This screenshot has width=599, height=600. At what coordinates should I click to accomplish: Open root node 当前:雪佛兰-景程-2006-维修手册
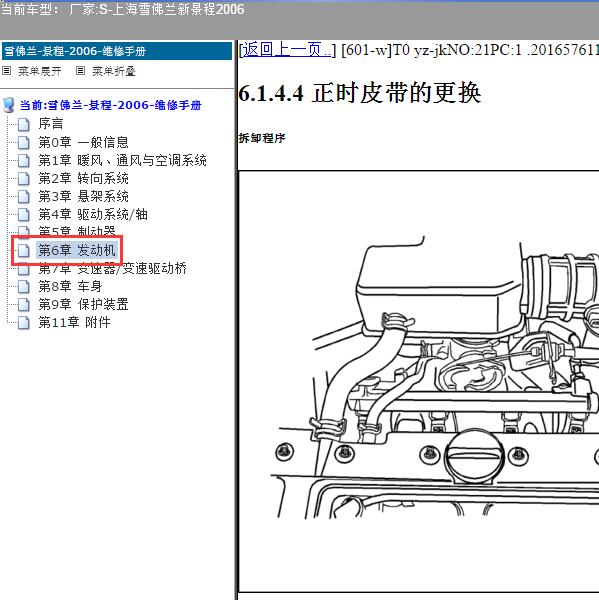tap(111, 105)
